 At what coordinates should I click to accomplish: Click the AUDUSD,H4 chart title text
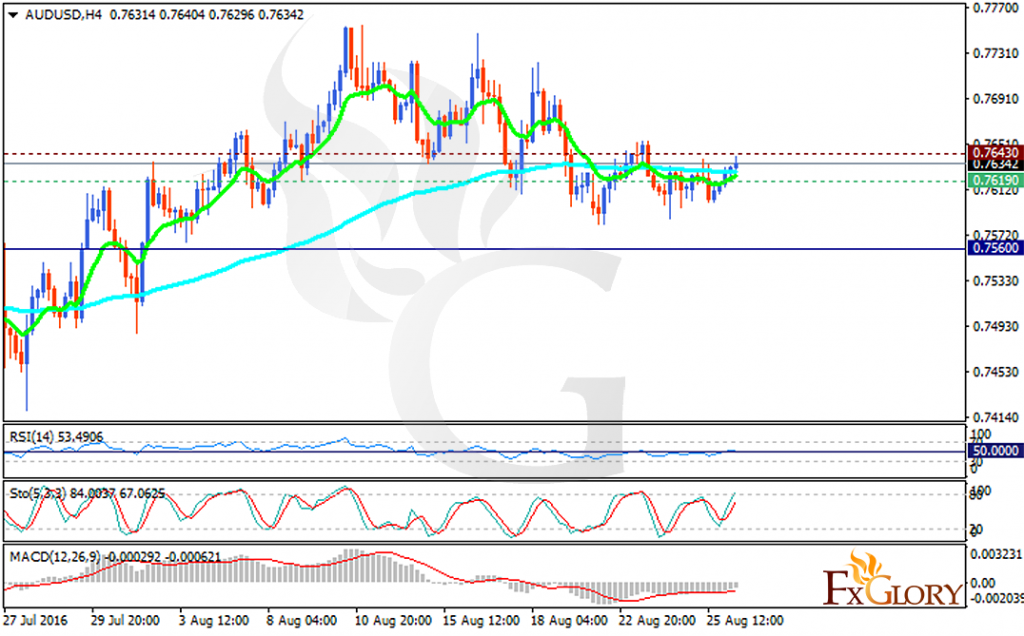63,14
